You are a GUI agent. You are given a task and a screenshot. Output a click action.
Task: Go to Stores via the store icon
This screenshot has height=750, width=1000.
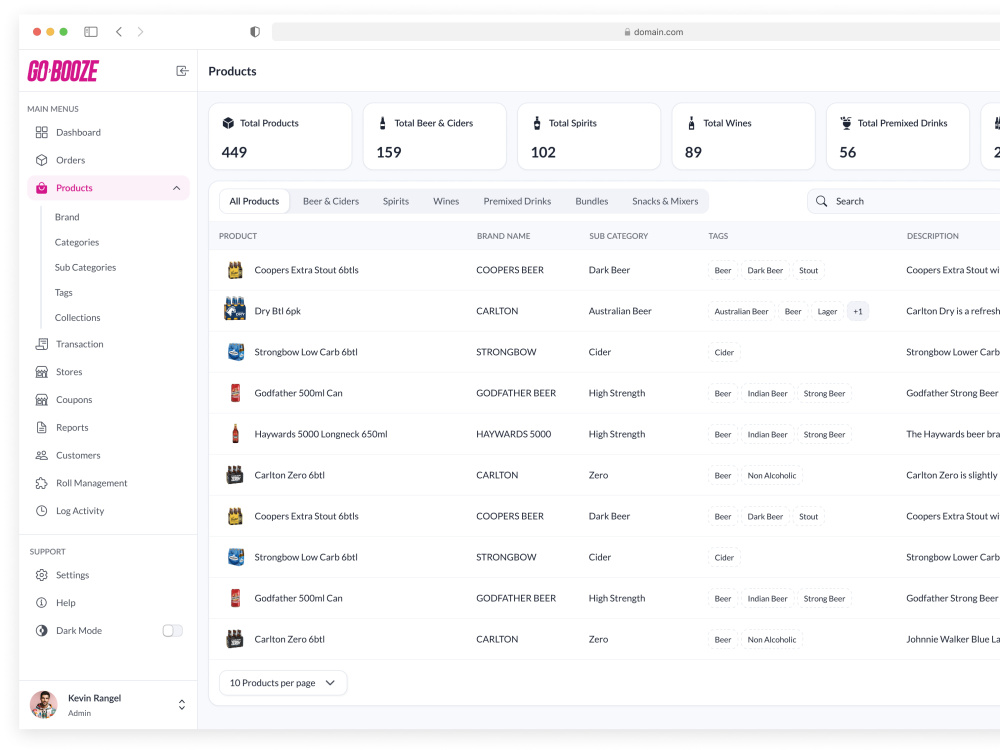coord(41,372)
